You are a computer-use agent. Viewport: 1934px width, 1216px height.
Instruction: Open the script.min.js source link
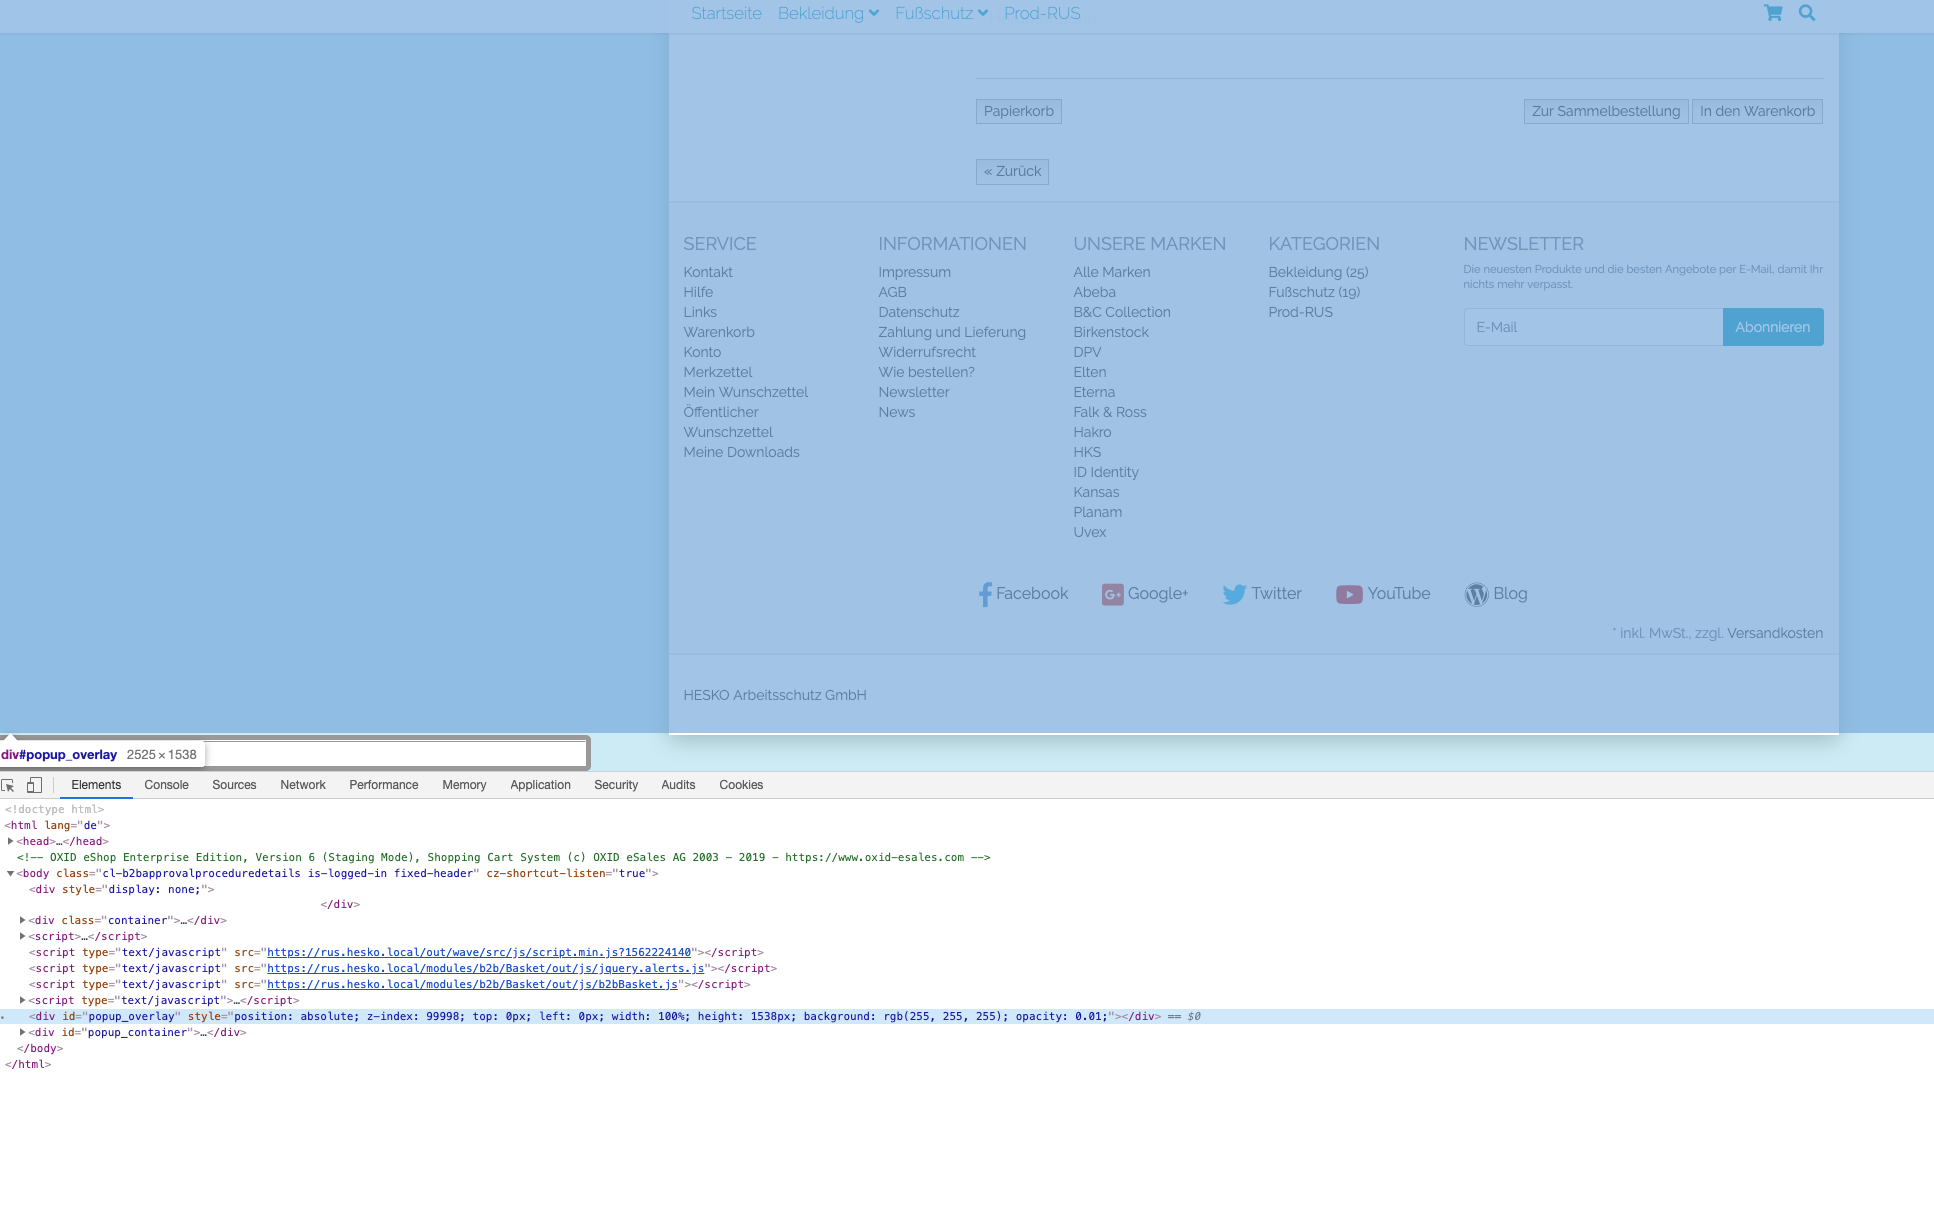[x=478, y=952]
